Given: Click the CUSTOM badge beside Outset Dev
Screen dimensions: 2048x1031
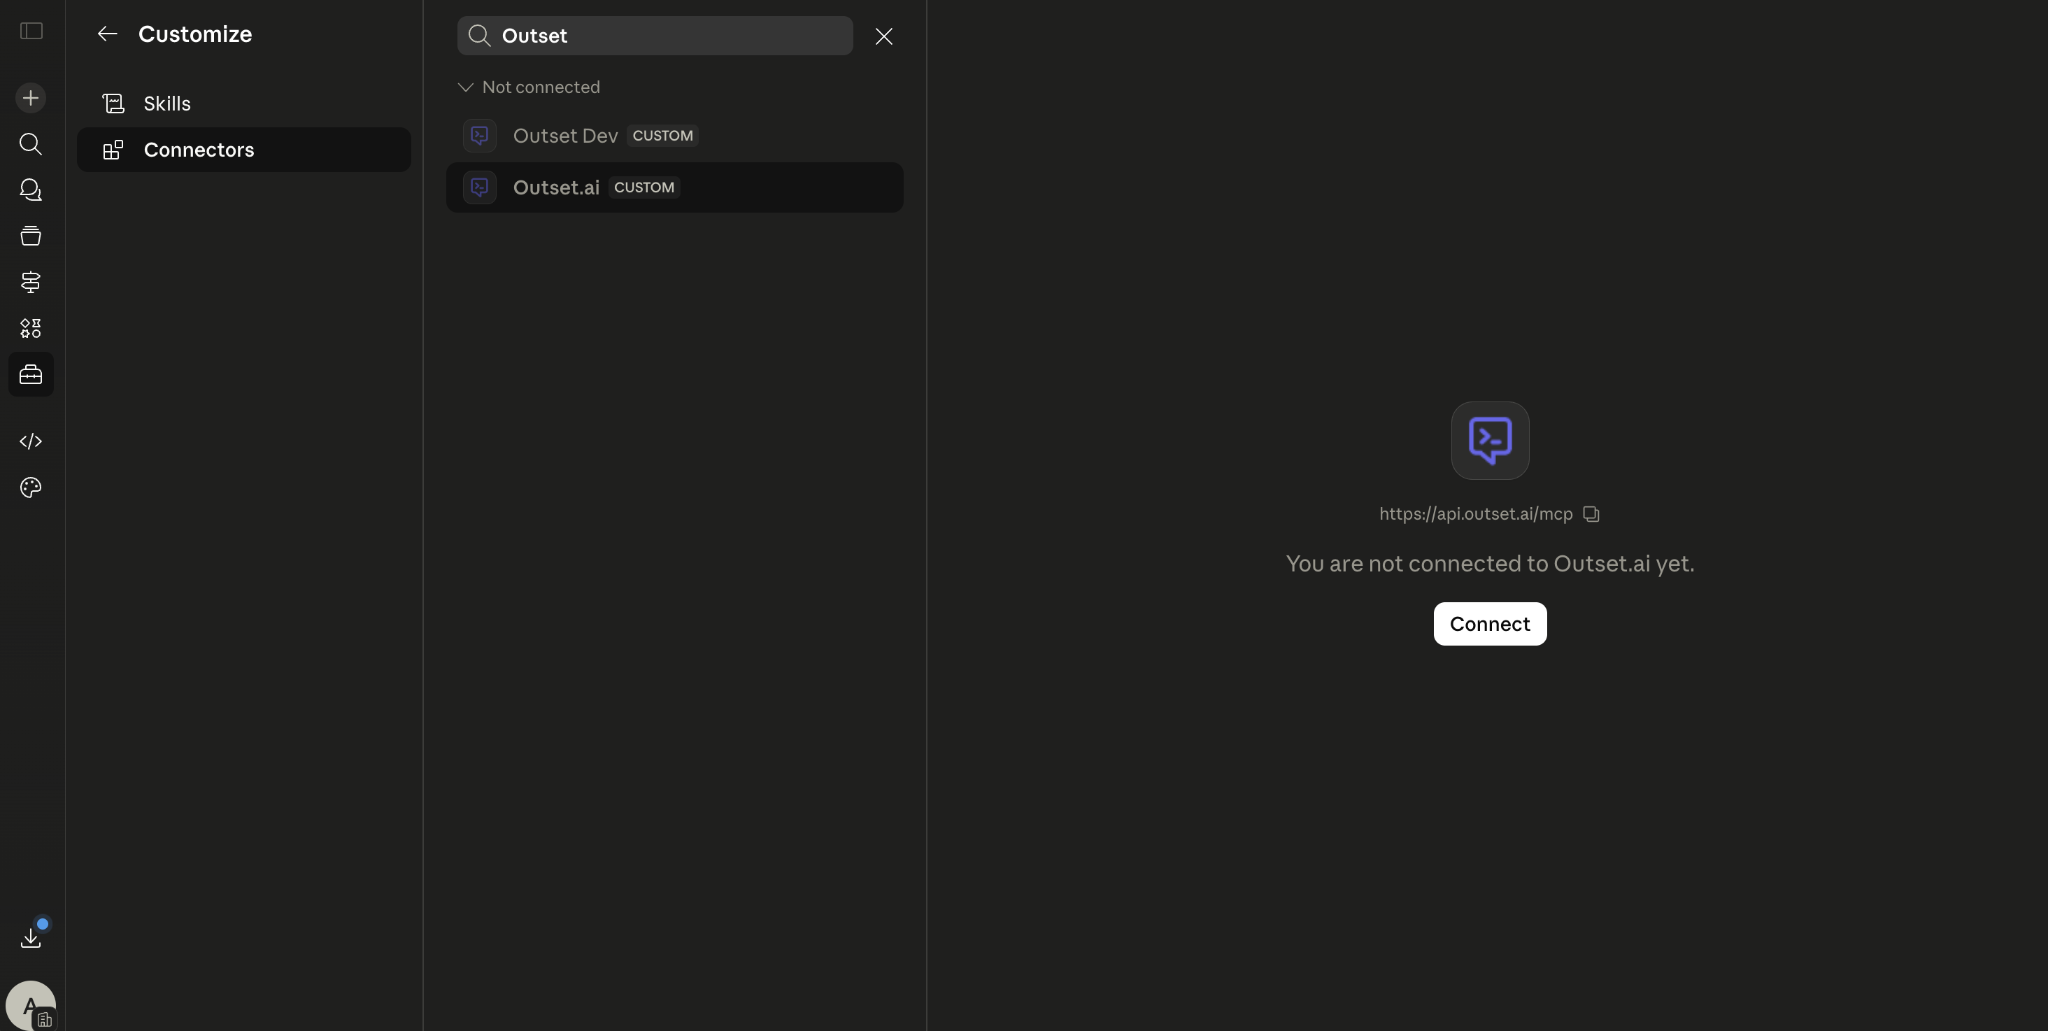Looking at the screenshot, I should 663,135.
